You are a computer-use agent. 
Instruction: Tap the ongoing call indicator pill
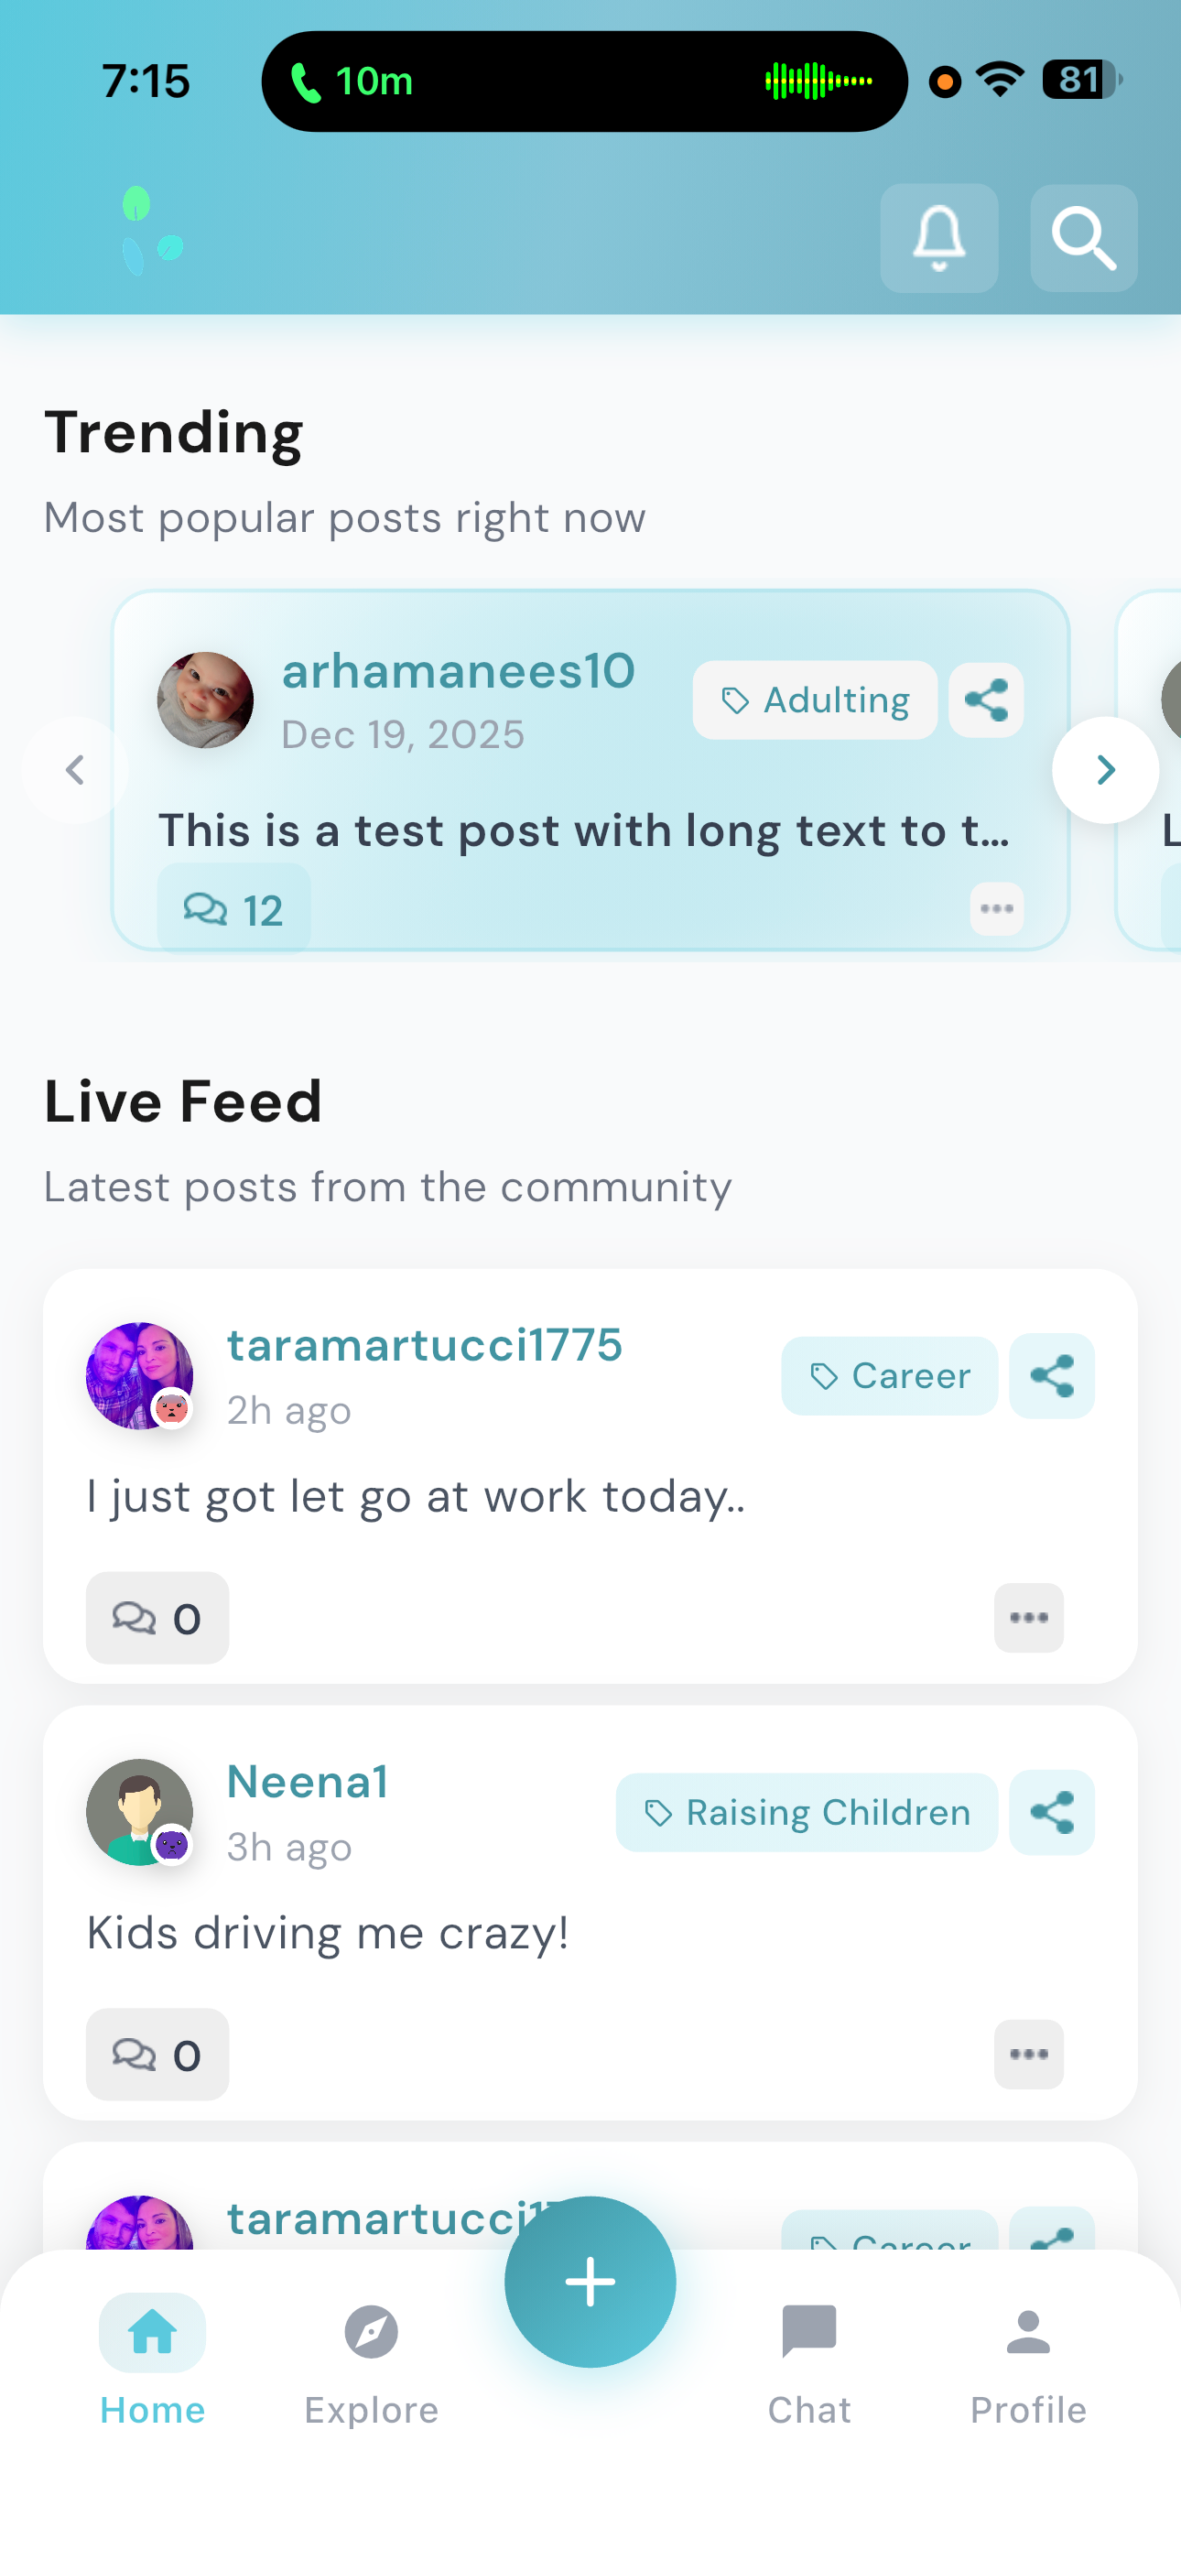(584, 81)
